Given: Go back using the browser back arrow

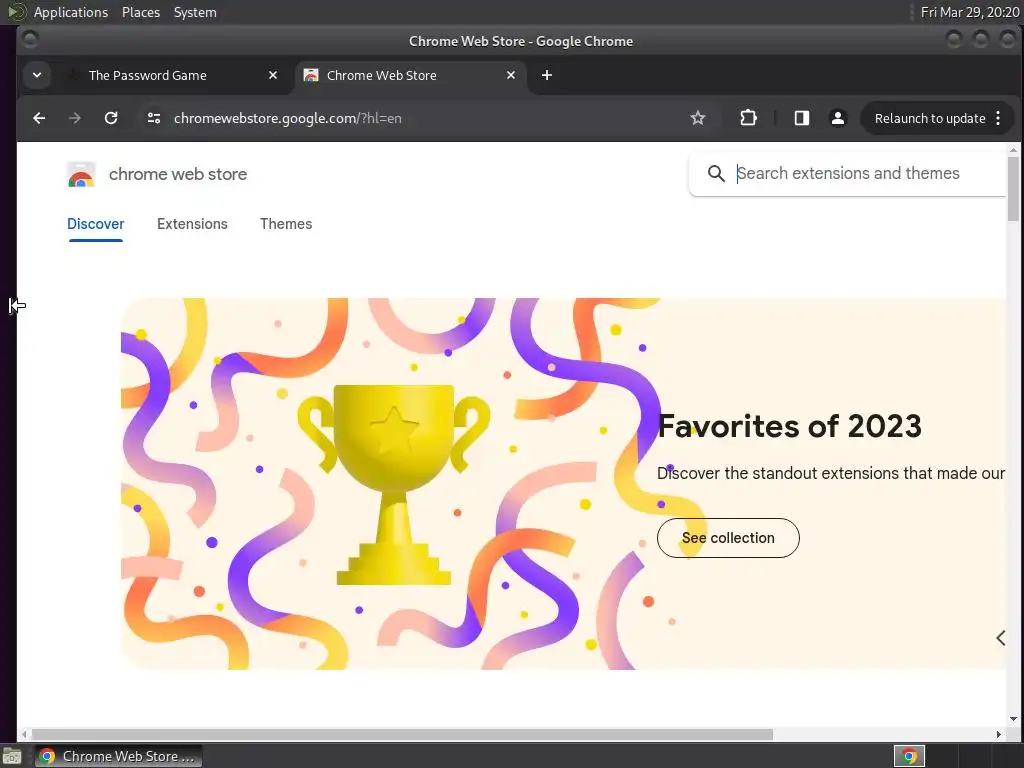Looking at the screenshot, I should 39,118.
